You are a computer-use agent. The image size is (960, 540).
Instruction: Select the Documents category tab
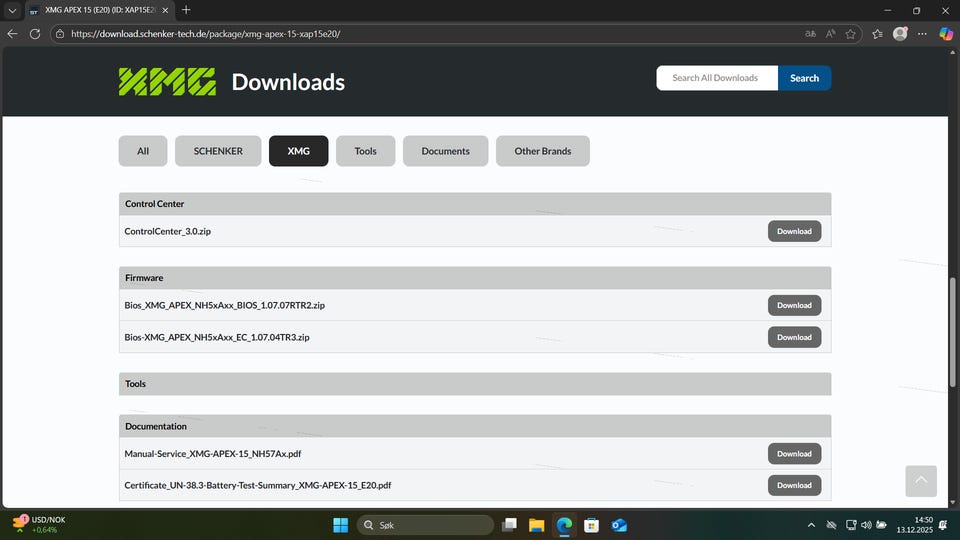coord(446,151)
